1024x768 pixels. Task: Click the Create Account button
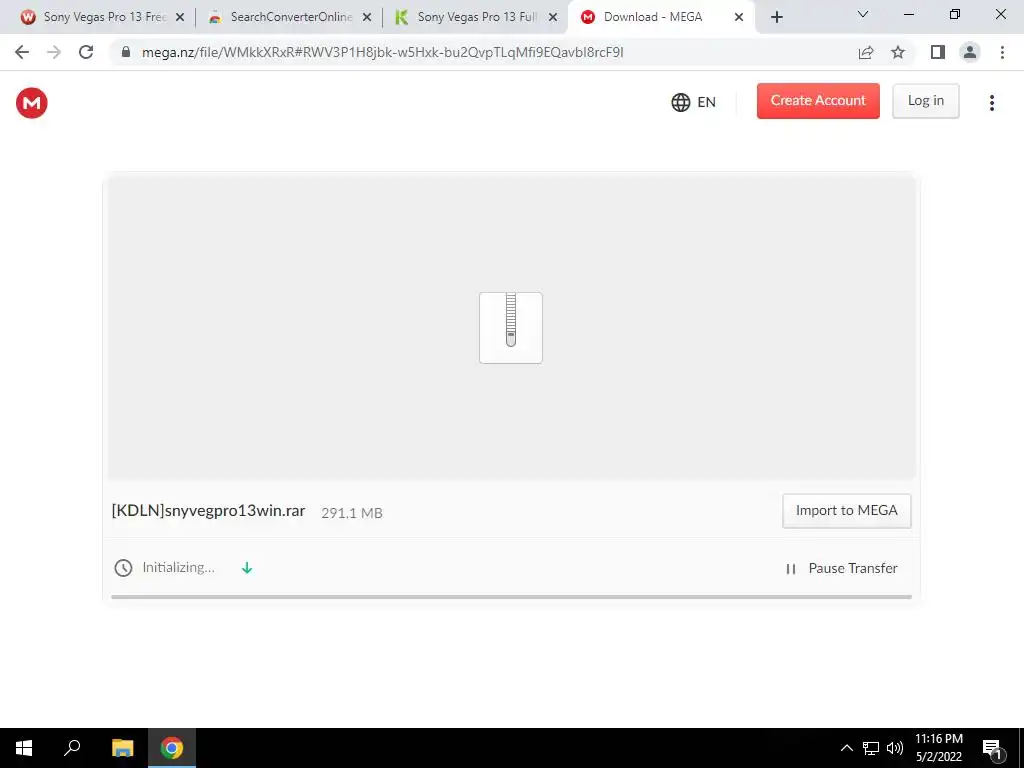click(818, 101)
